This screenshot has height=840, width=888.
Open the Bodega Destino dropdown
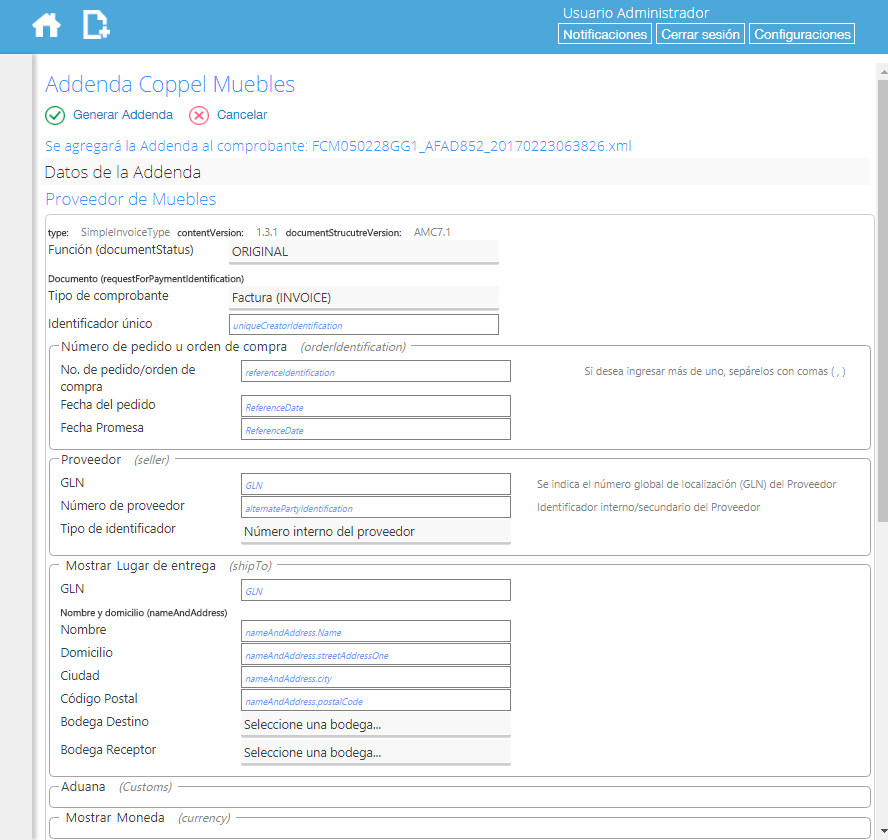click(375, 725)
